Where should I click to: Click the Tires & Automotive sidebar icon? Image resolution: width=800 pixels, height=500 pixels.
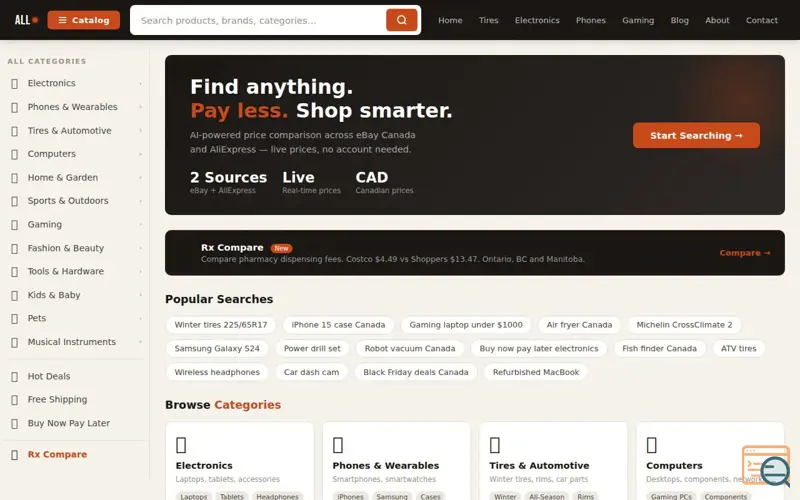pos(15,131)
